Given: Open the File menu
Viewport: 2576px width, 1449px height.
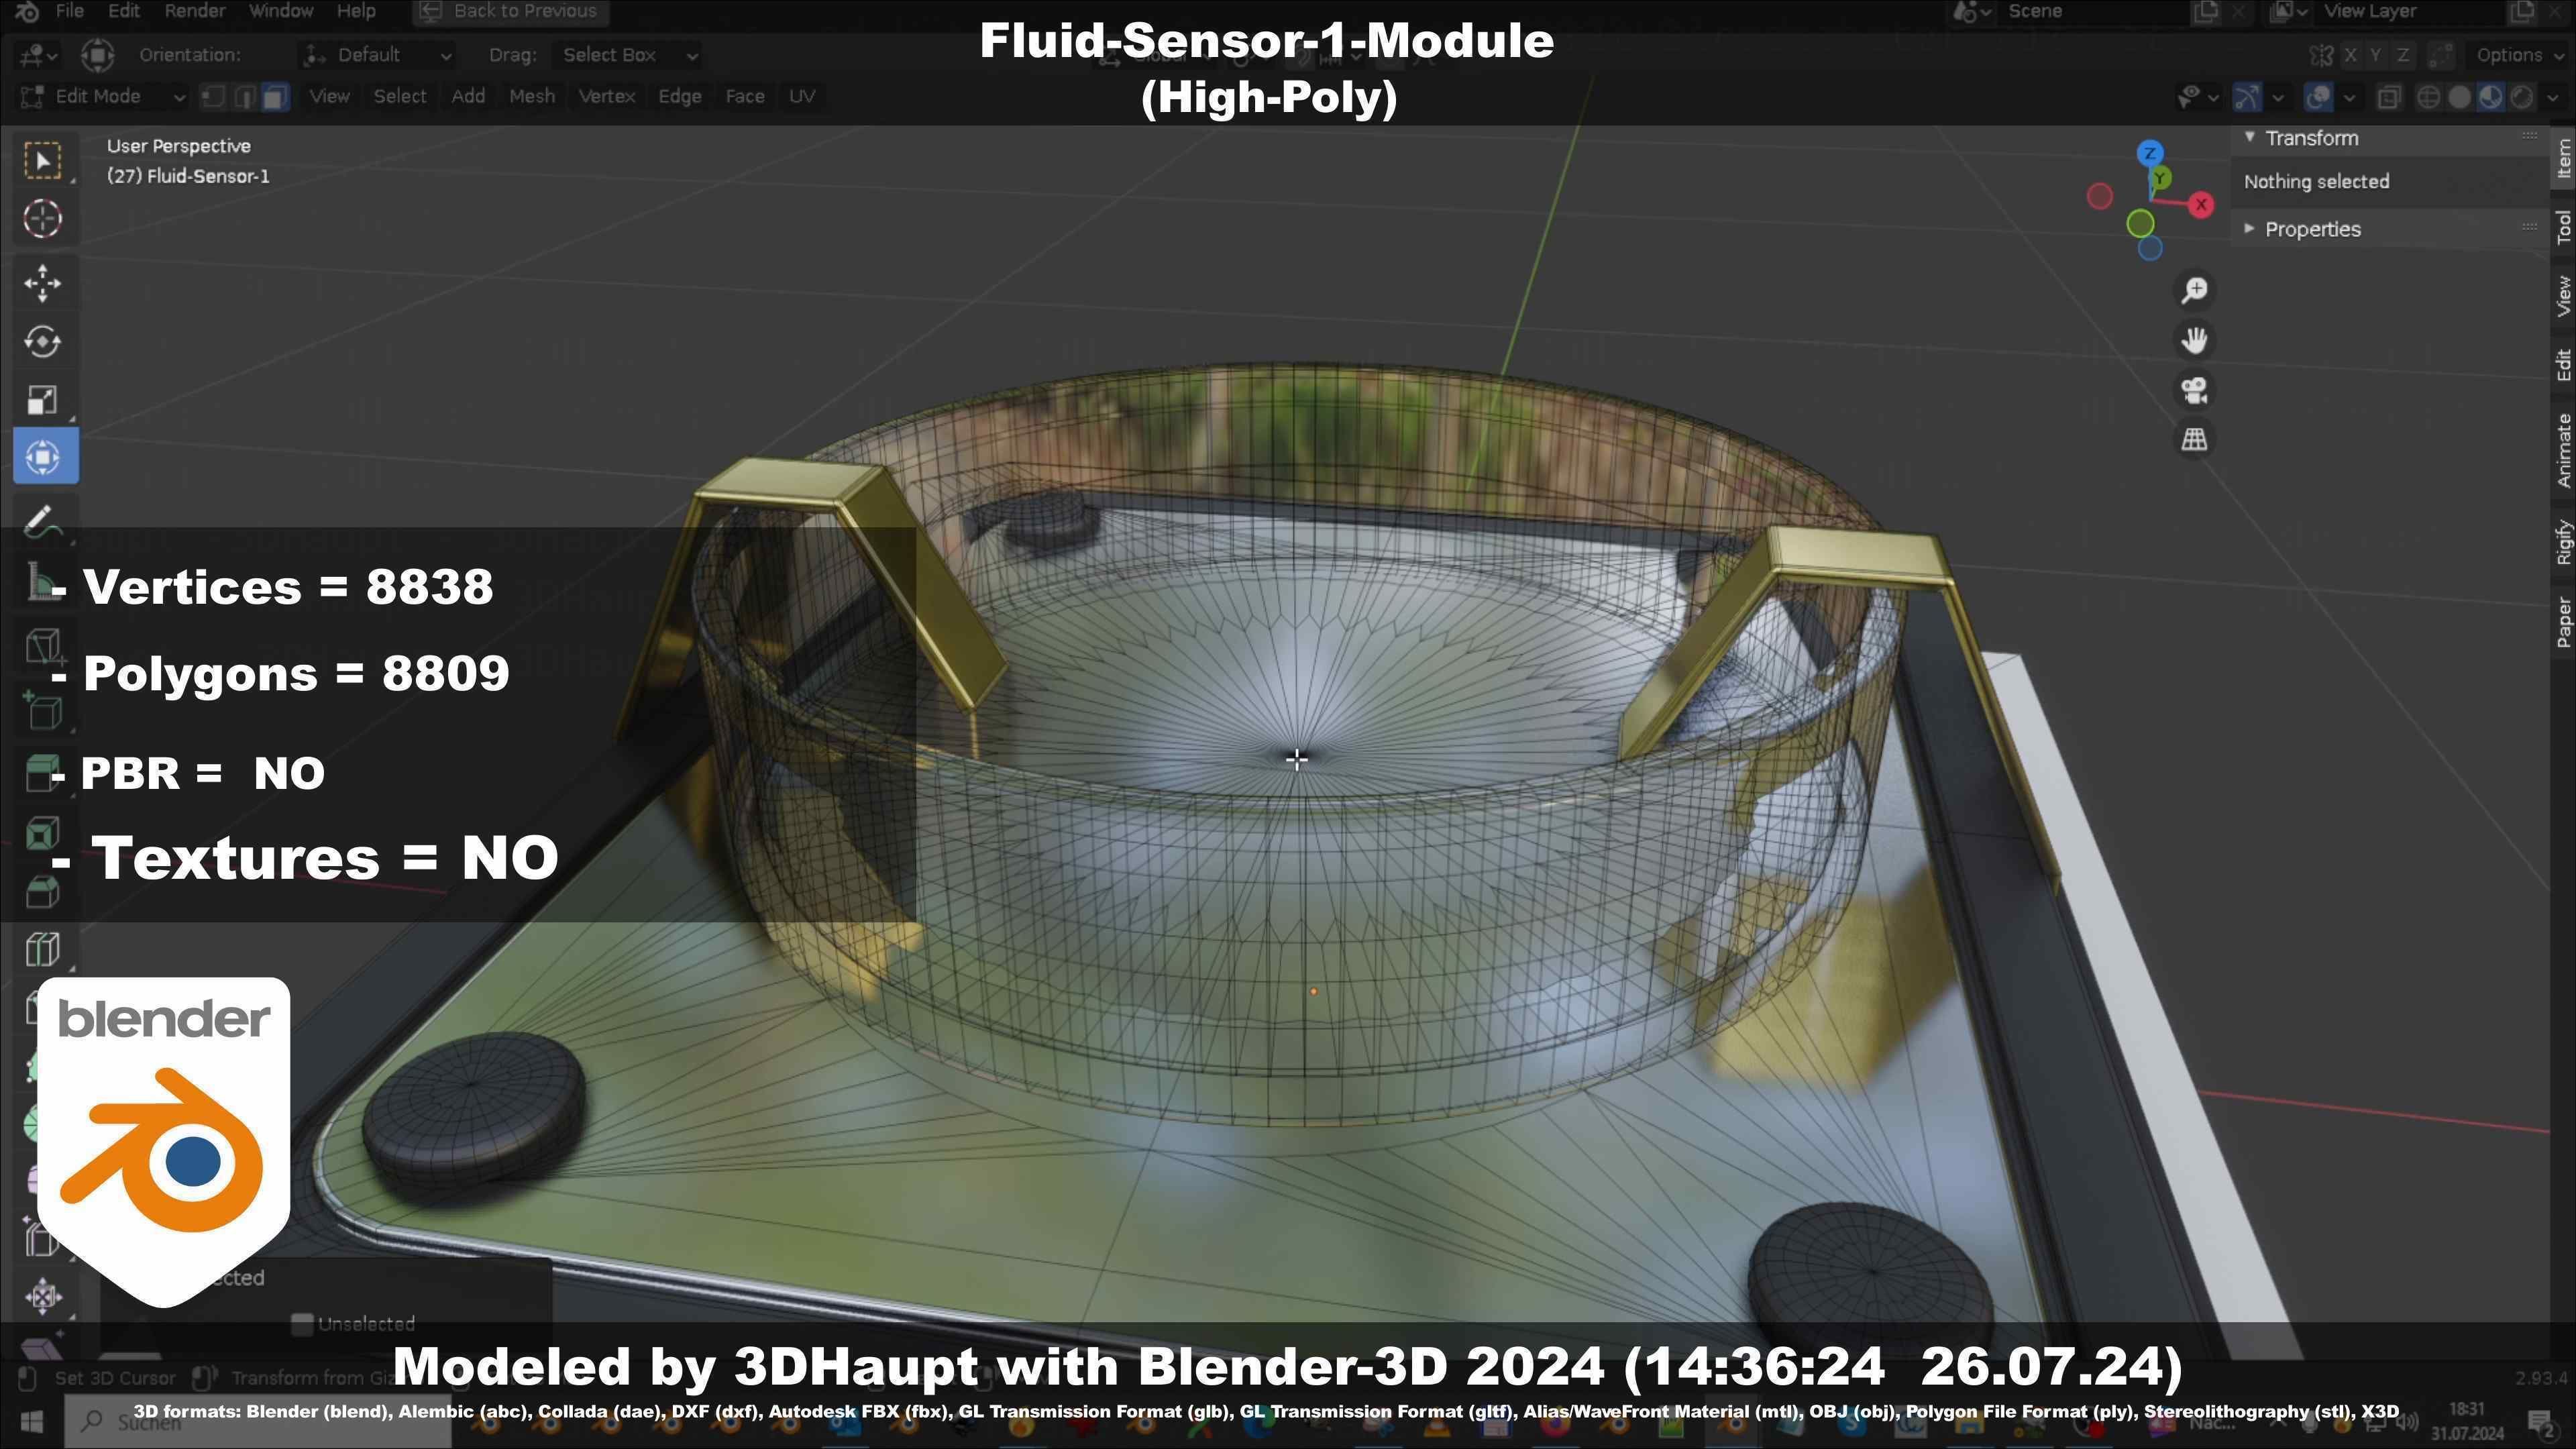Looking at the screenshot, I should [x=70, y=11].
